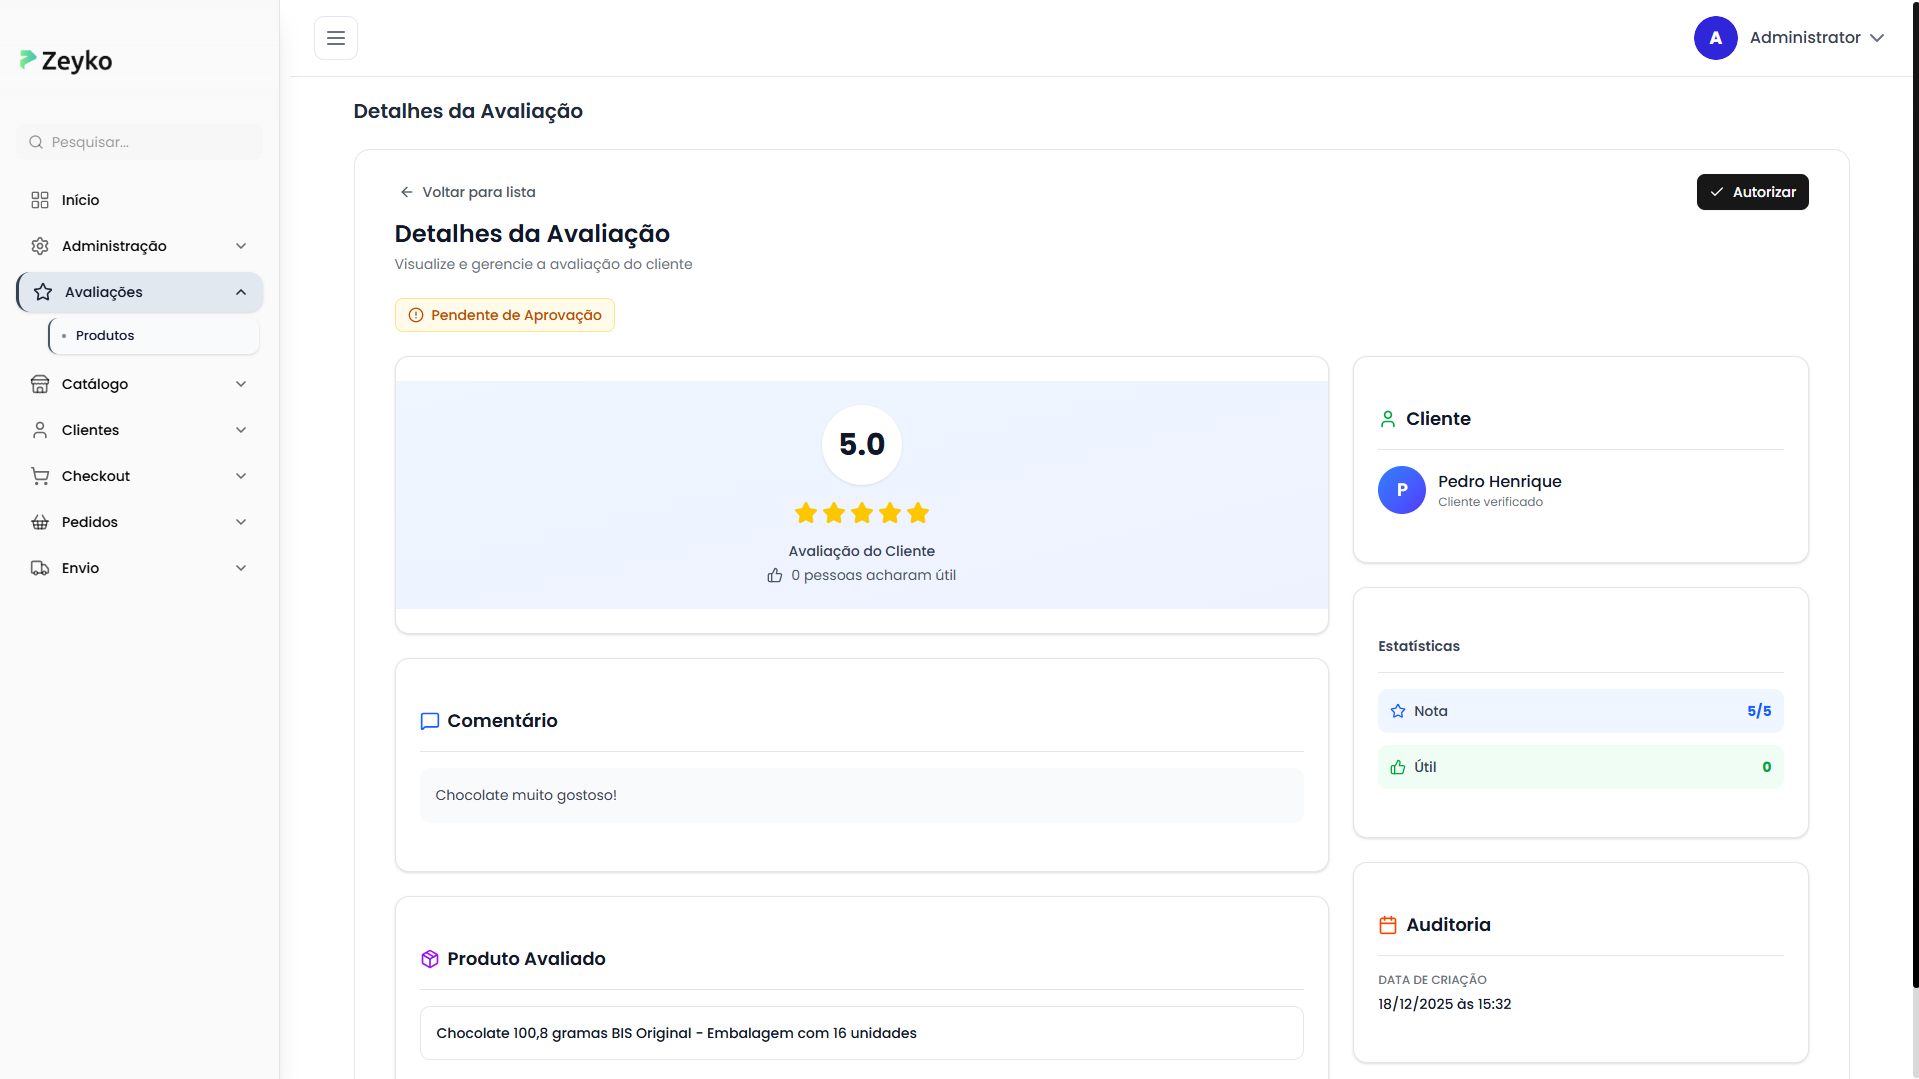
Task: Click the Início dashboard grid icon
Action: click(40, 200)
